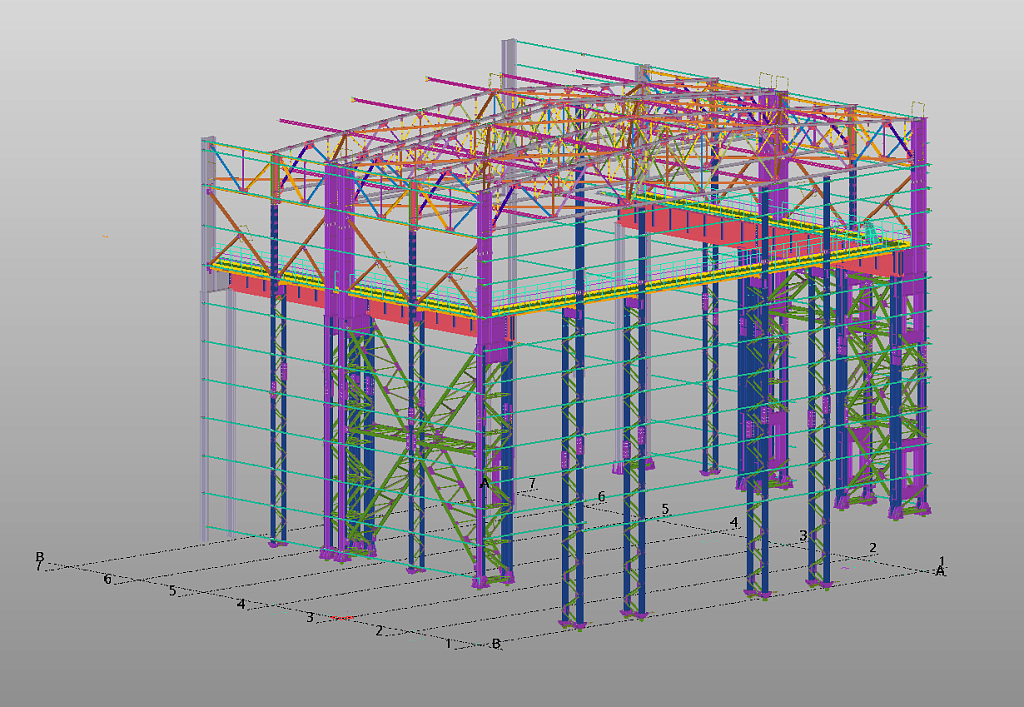This screenshot has height=707, width=1024.
Task: Select grid label 5 on the front-left grid row
Action: pyautogui.click(x=172, y=591)
